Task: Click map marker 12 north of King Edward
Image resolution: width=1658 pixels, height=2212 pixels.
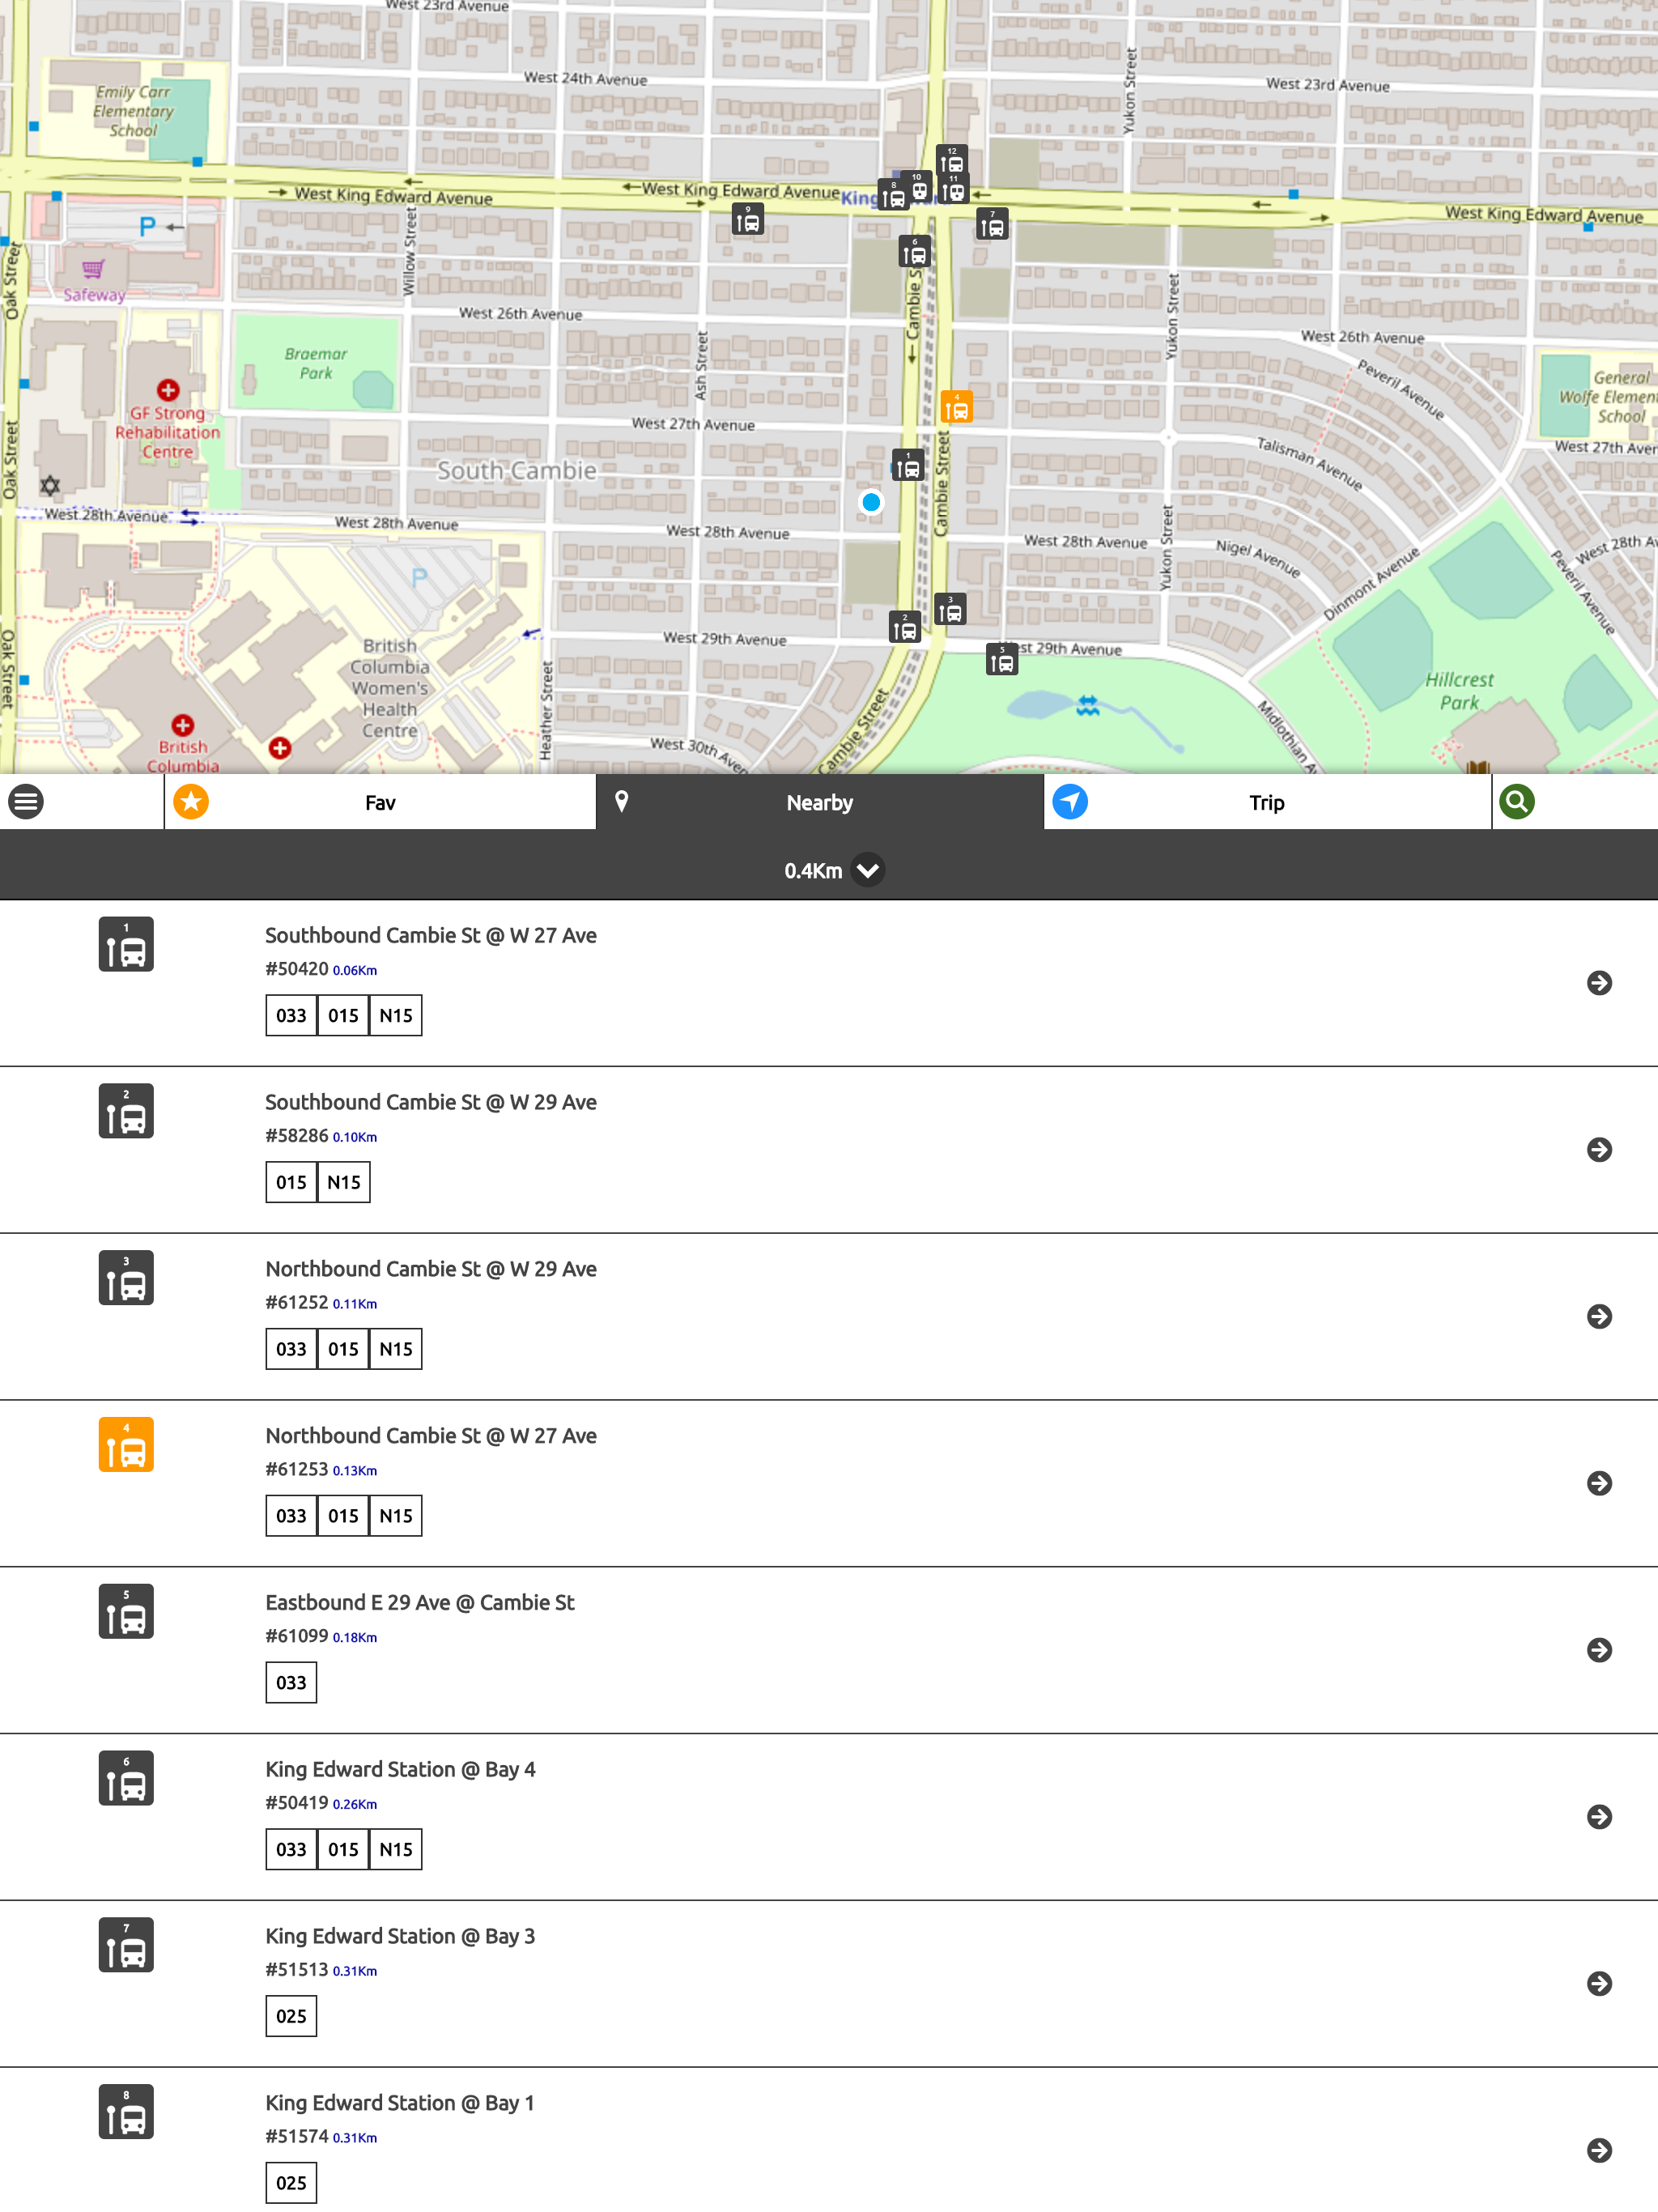Action: [951, 160]
